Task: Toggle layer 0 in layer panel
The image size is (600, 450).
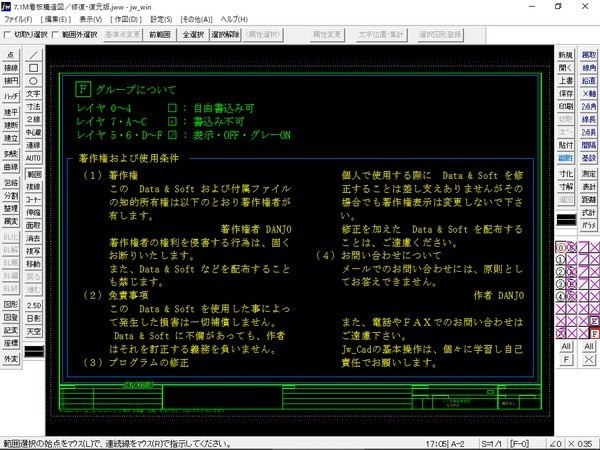Action: (560, 248)
